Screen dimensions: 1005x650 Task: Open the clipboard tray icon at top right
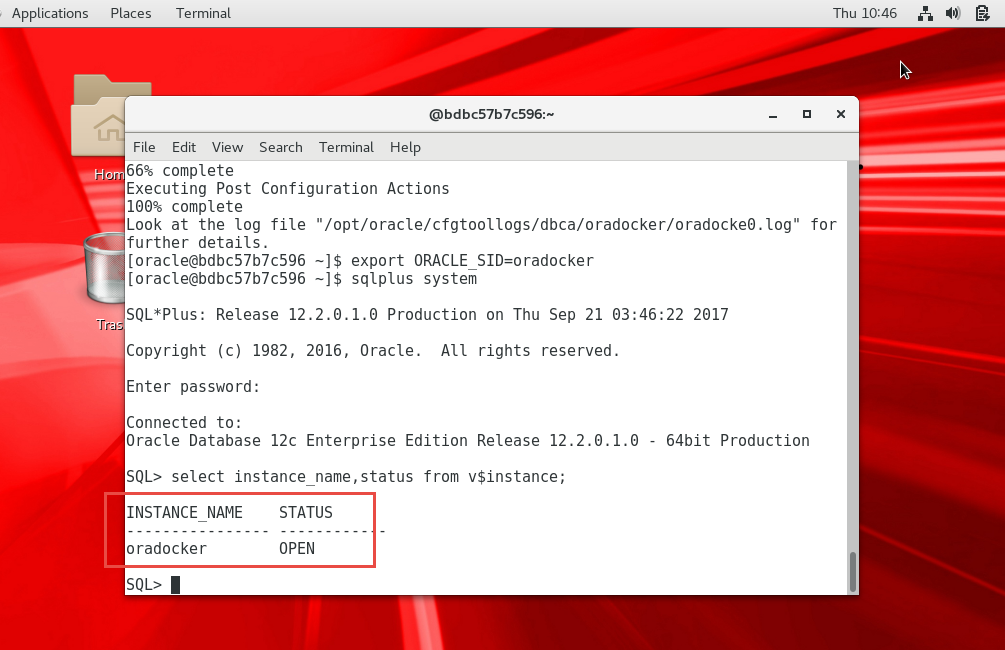pos(982,13)
